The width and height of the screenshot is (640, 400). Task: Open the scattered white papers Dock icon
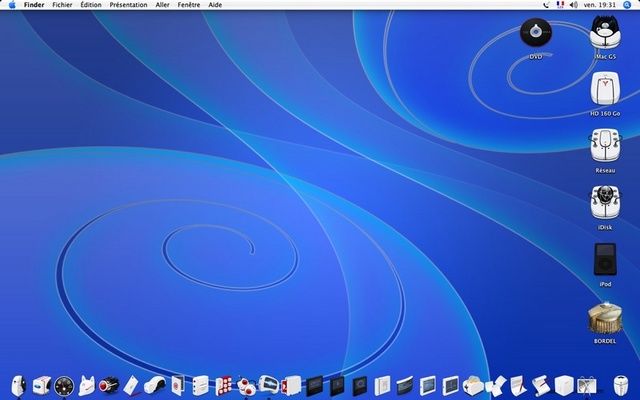point(496,386)
